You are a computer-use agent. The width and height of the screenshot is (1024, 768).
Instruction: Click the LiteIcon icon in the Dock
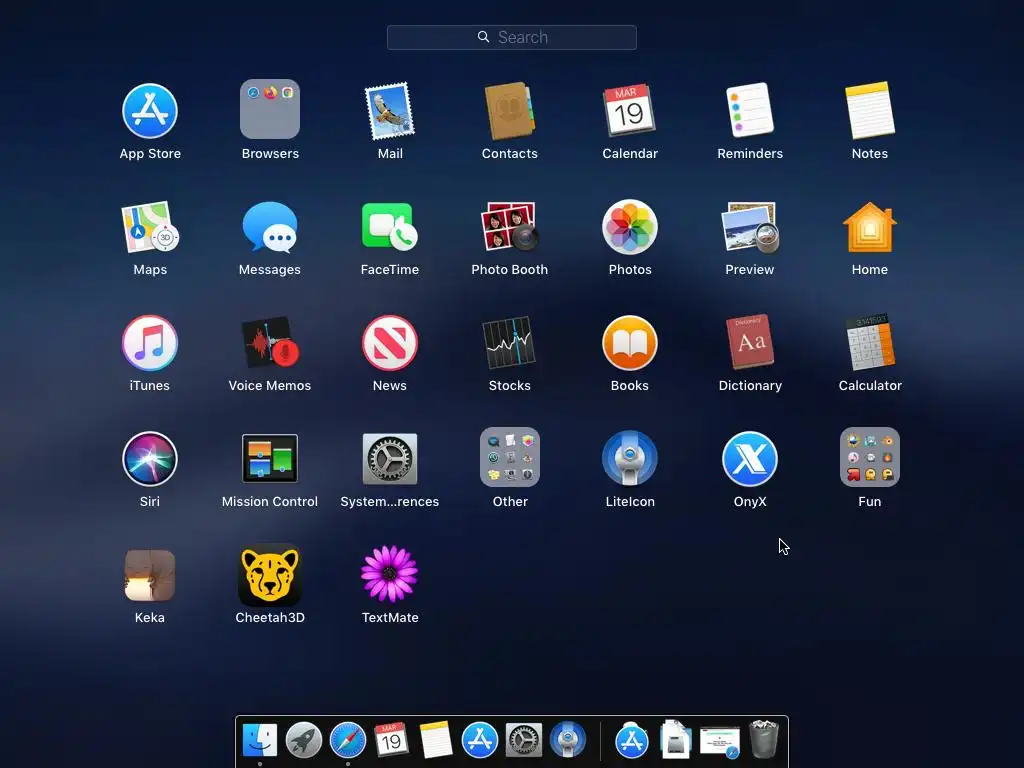[x=568, y=740]
